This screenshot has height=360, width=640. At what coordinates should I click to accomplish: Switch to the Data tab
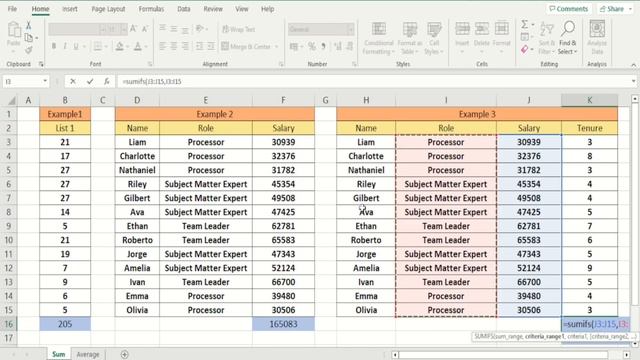pyautogui.click(x=184, y=9)
